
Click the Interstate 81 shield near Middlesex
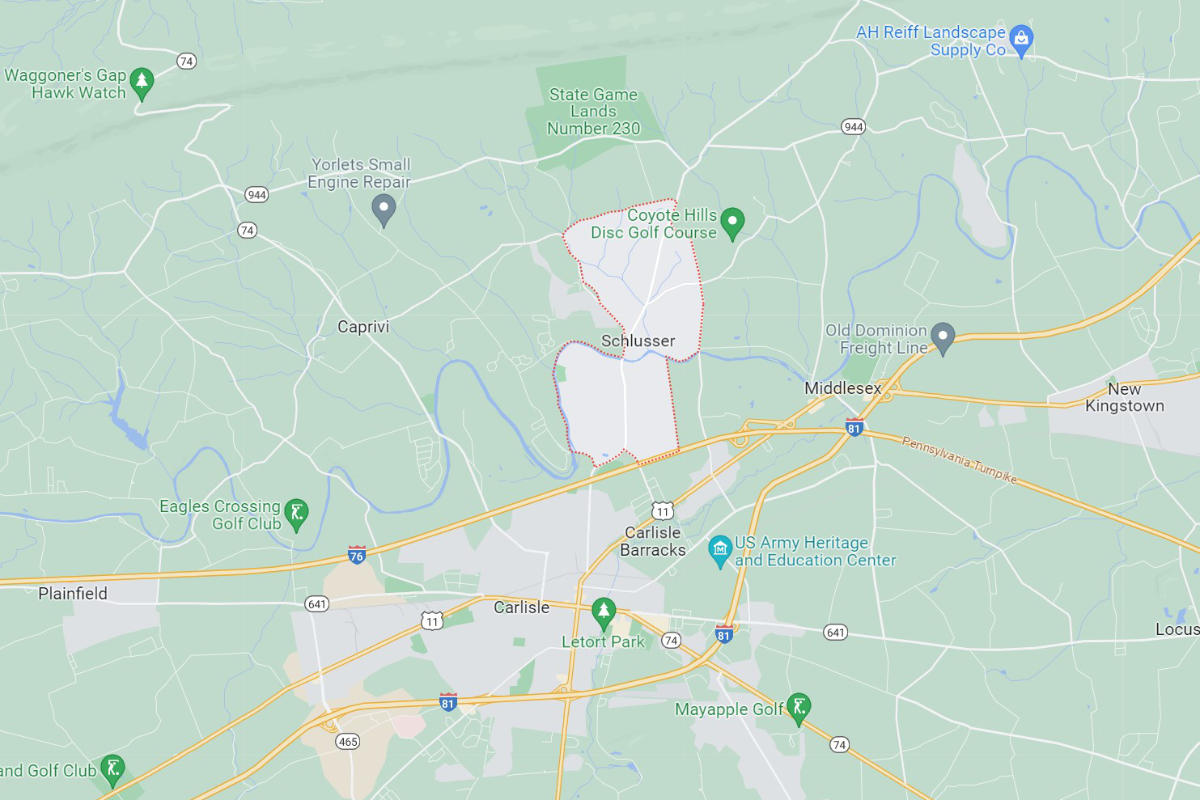point(854,426)
